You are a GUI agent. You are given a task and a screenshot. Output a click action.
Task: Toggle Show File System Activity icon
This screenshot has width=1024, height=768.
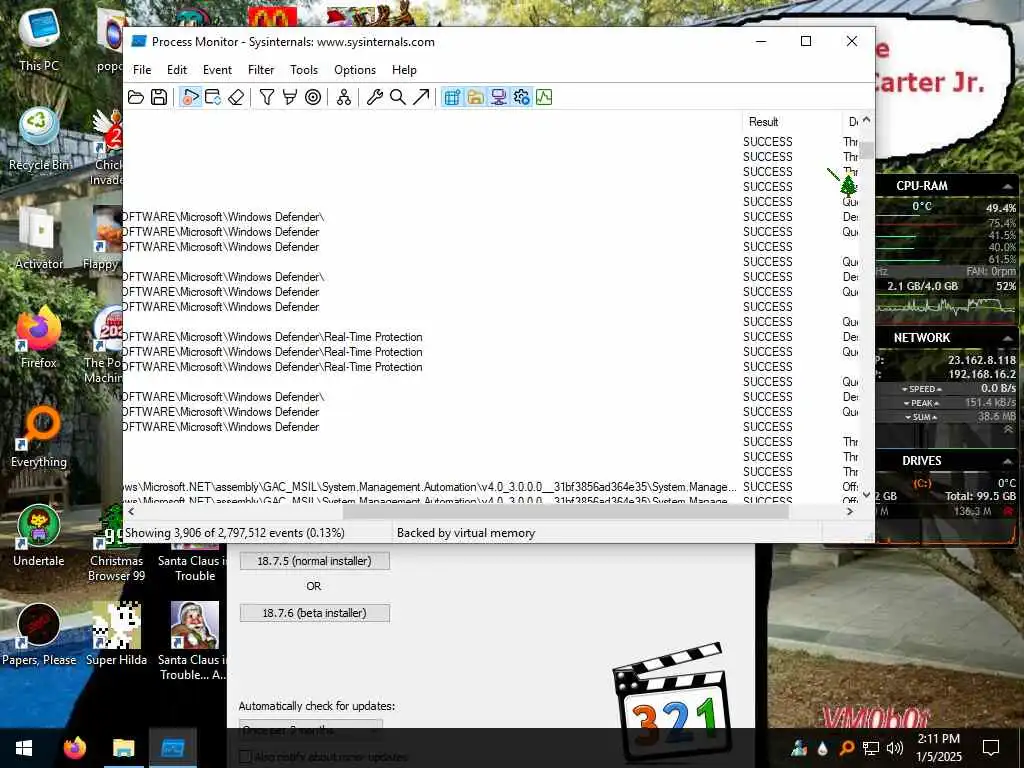[x=475, y=97]
